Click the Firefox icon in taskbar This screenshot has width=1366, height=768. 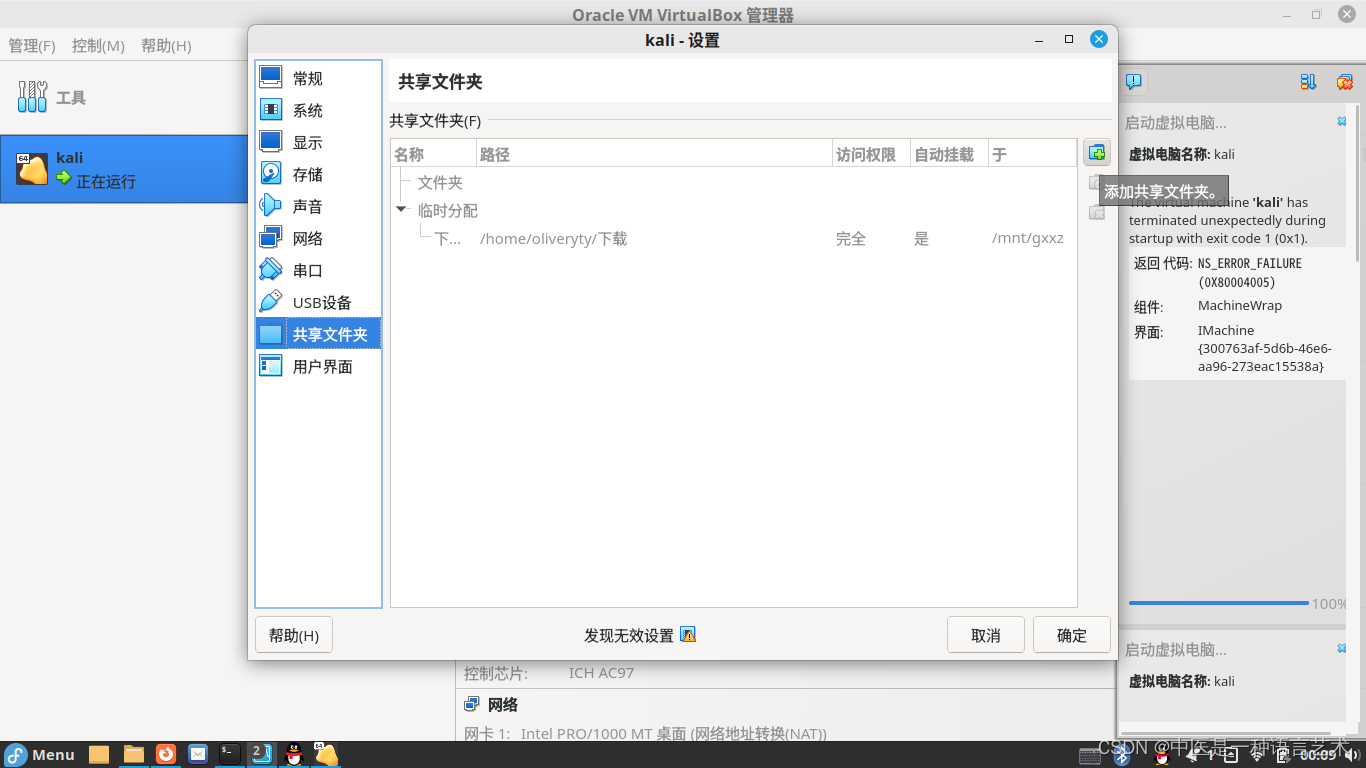pos(166,754)
